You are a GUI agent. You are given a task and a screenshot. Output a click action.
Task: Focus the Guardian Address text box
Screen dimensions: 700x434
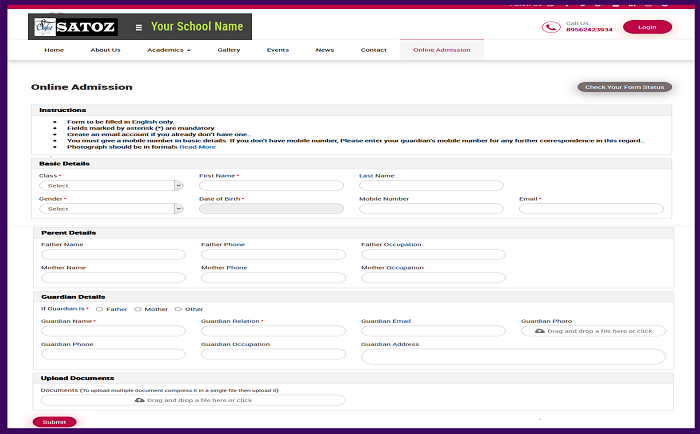[x=513, y=357]
